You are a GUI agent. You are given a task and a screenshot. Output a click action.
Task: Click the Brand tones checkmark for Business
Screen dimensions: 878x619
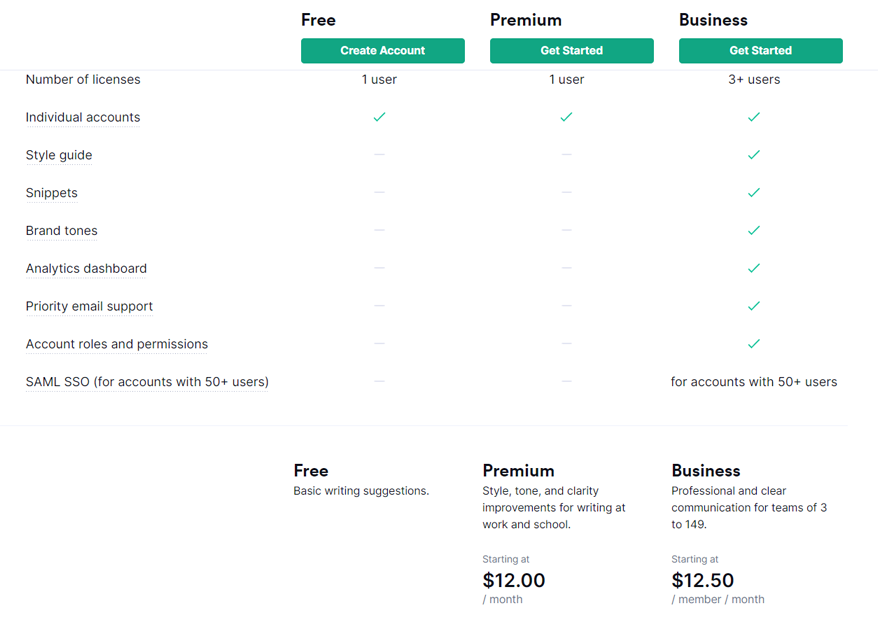[x=754, y=230]
